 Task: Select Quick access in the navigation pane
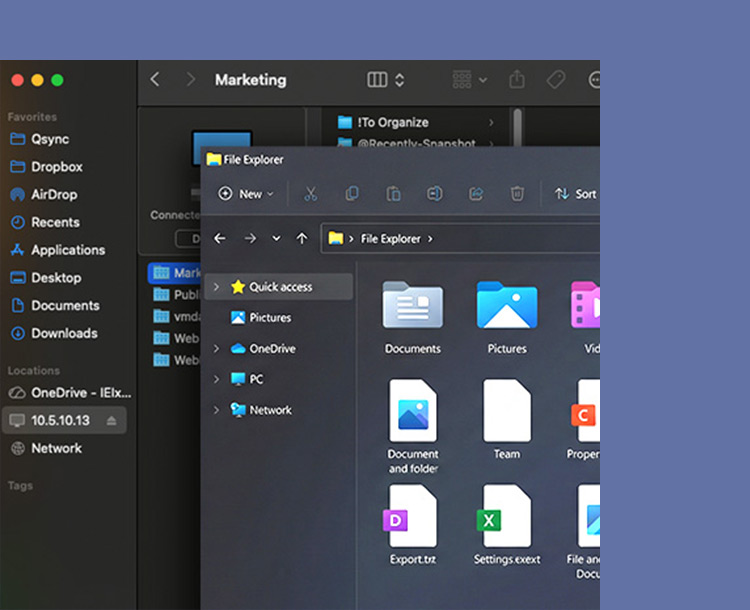[x=280, y=287]
